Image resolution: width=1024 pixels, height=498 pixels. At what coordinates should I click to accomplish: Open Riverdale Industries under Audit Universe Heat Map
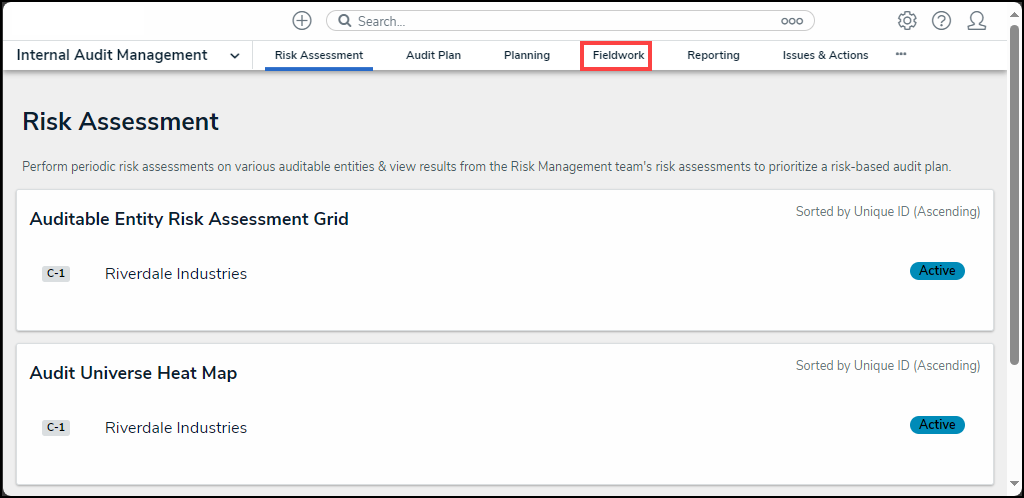tap(176, 428)
